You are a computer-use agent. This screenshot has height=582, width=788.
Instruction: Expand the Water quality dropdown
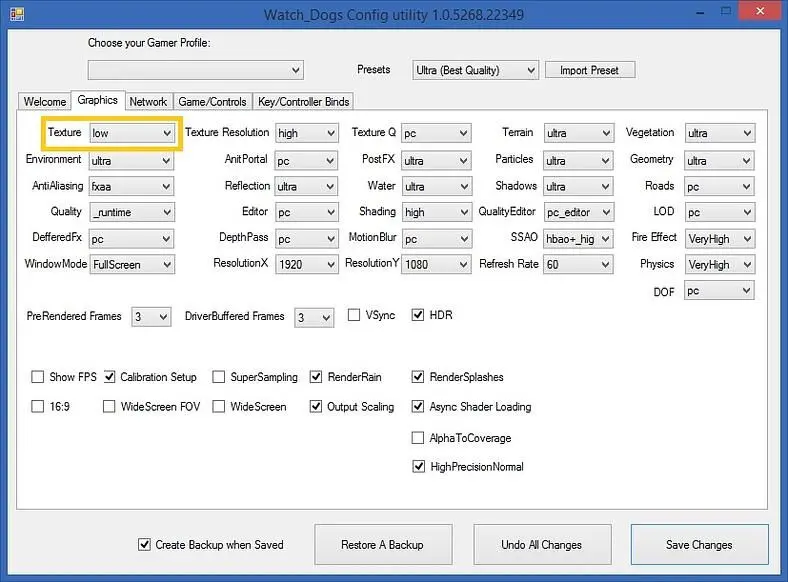click(436, 186)
